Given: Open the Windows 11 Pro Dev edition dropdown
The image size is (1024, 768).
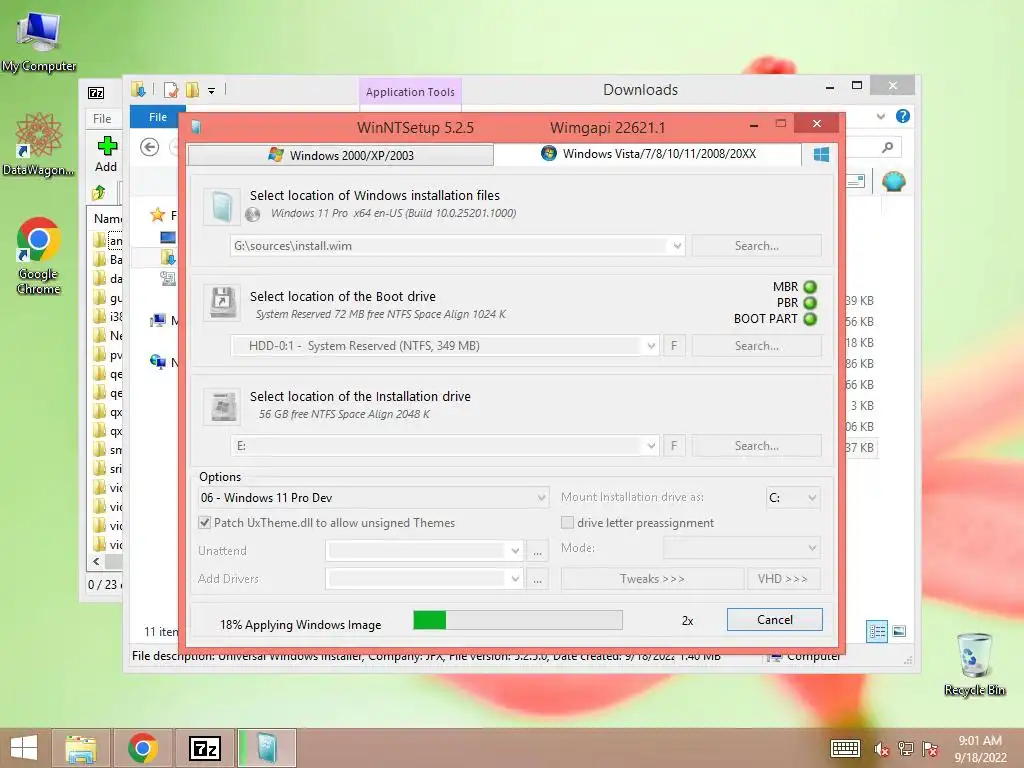Looking at the screenshot, I should [541, 498].
